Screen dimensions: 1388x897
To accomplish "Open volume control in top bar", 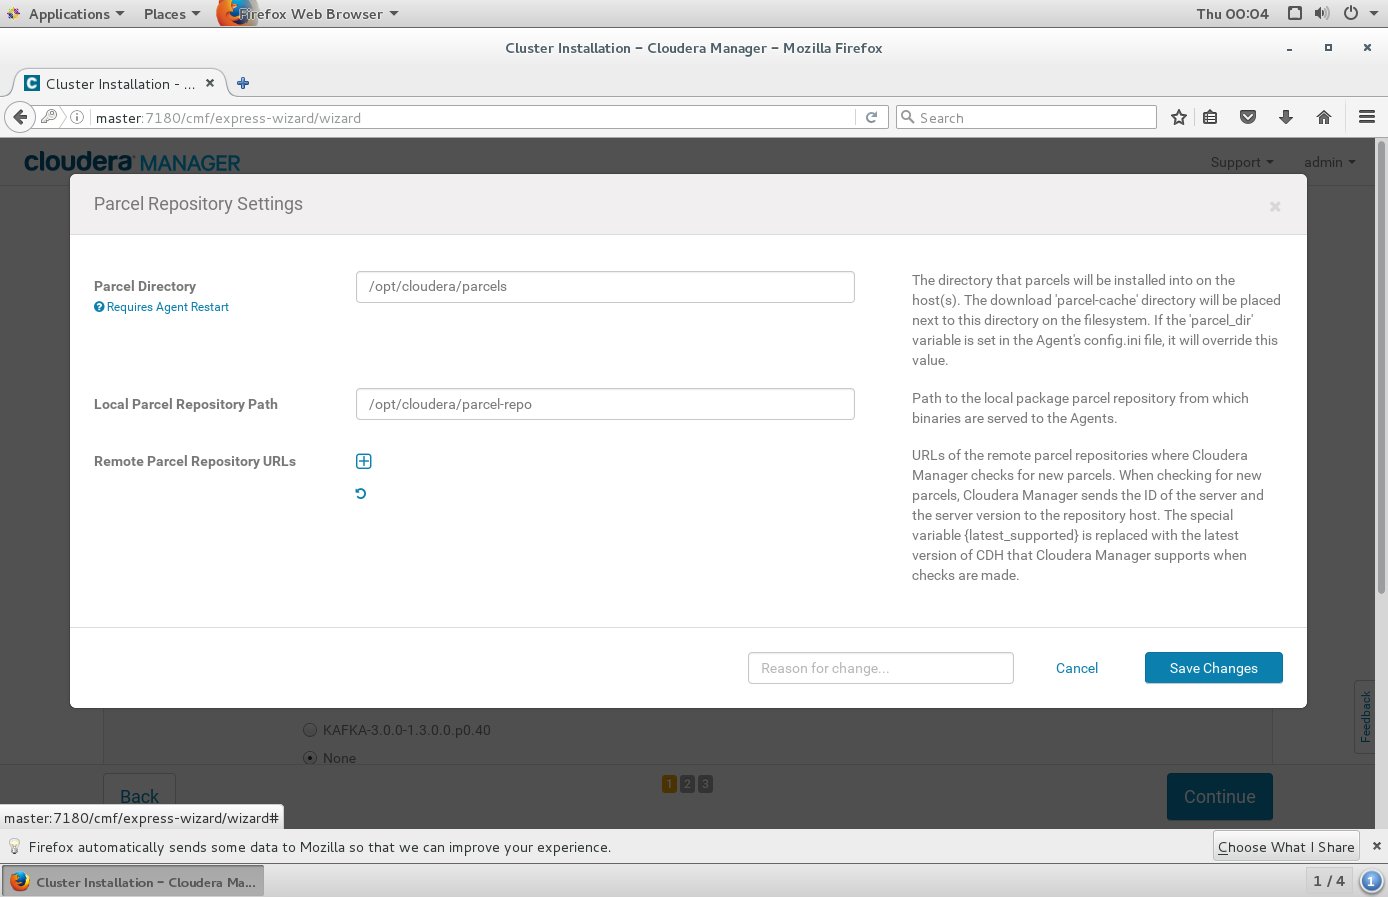I will 1322,13.
